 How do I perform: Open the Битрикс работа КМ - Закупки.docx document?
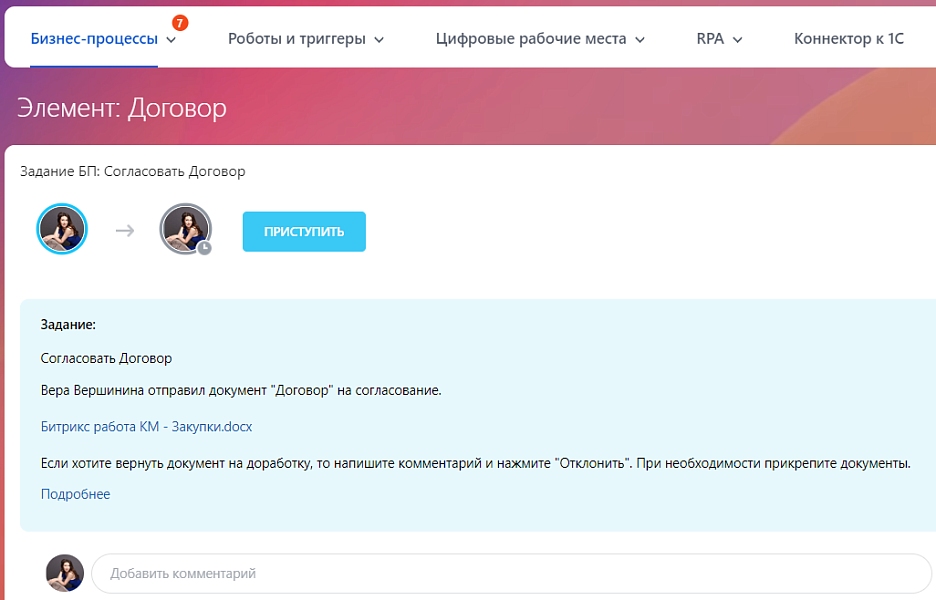coord(145,426)
